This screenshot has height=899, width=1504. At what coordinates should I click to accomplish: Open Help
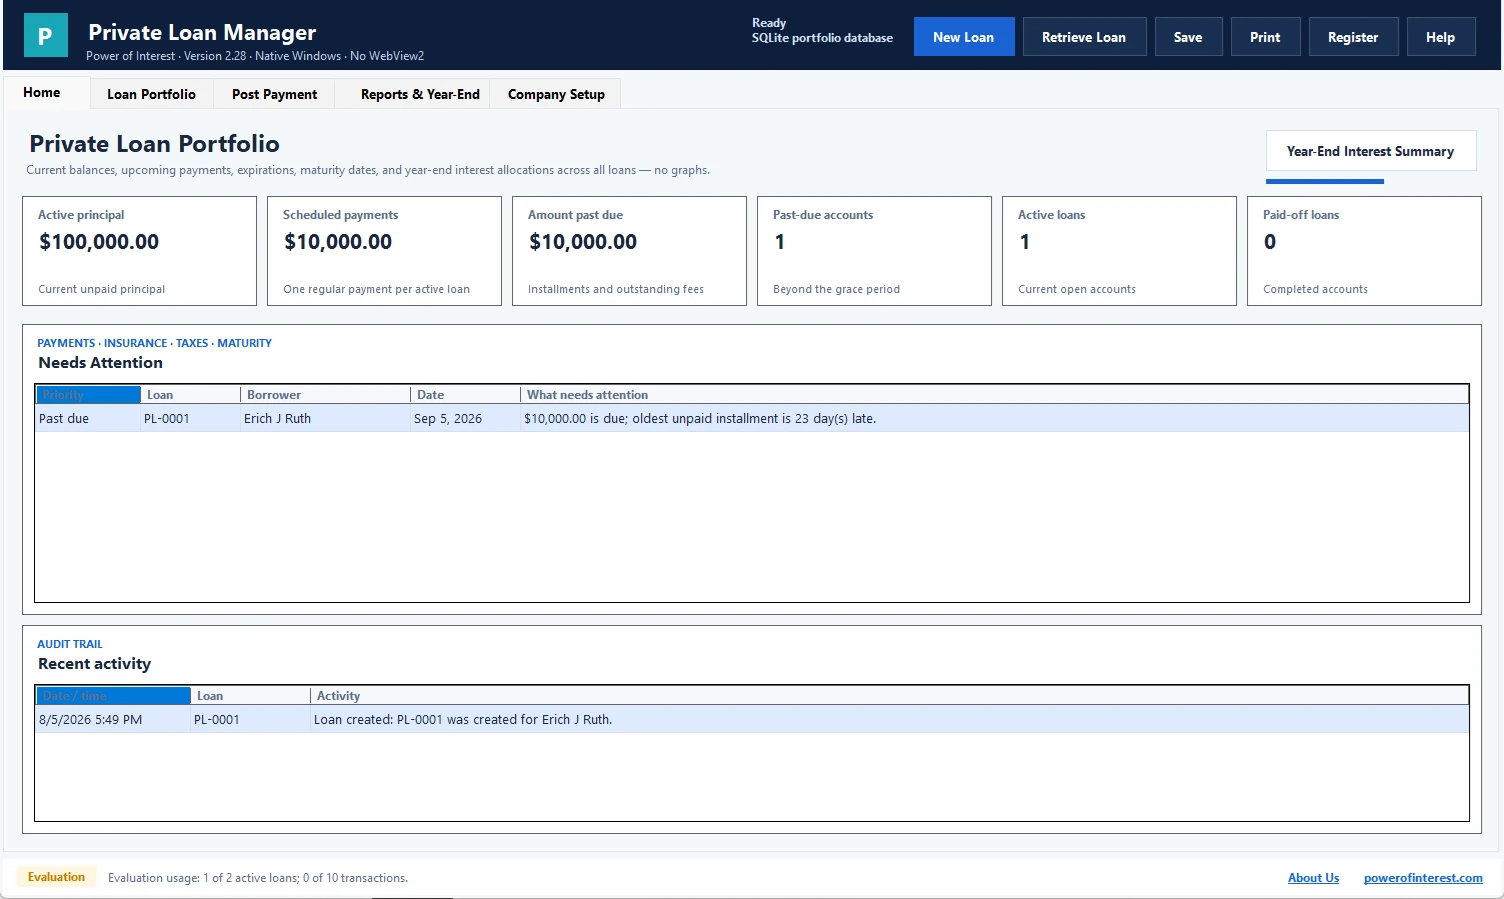[x=1440, y=37]
